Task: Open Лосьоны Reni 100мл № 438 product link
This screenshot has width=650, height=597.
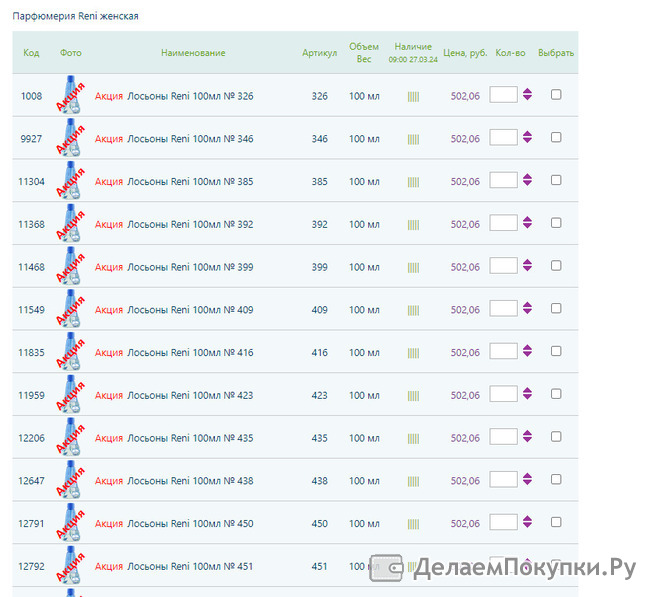Action: pos(190,481)
